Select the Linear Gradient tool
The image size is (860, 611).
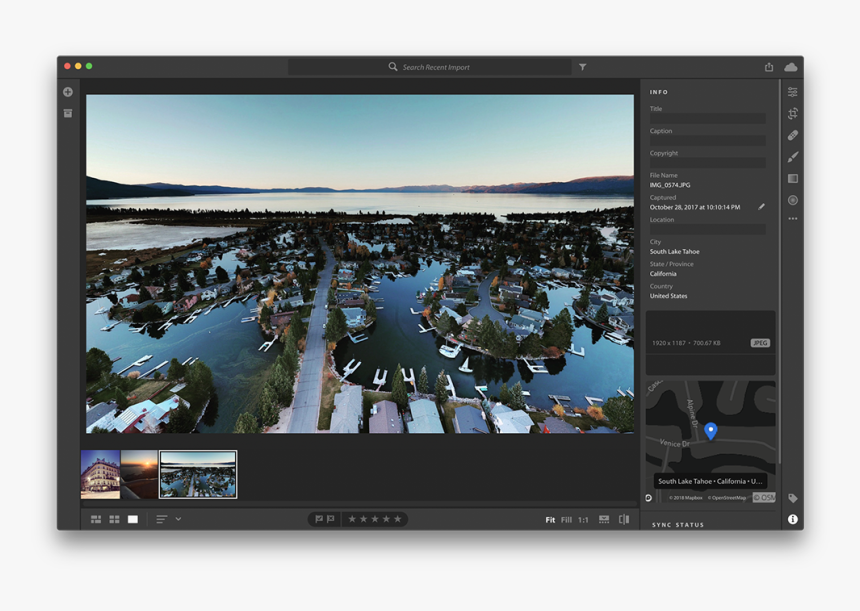(x=793, y=178)
